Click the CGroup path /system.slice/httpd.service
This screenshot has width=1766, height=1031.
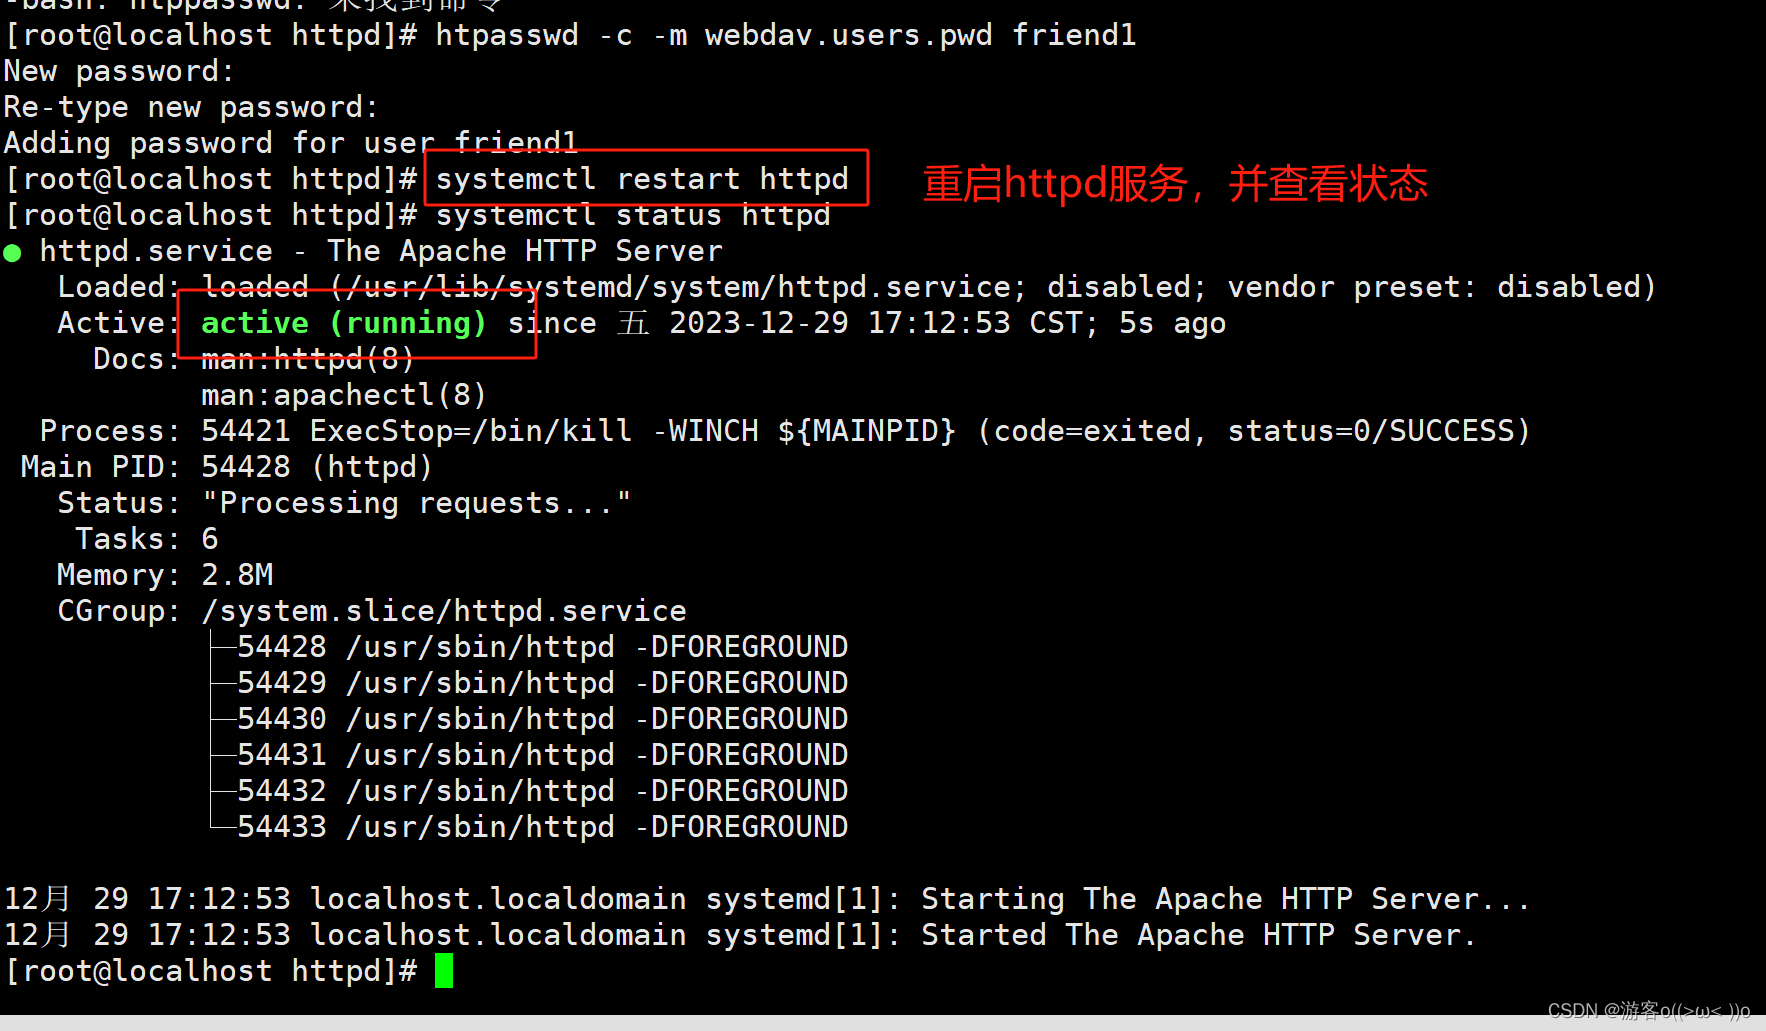pos(444,611)
